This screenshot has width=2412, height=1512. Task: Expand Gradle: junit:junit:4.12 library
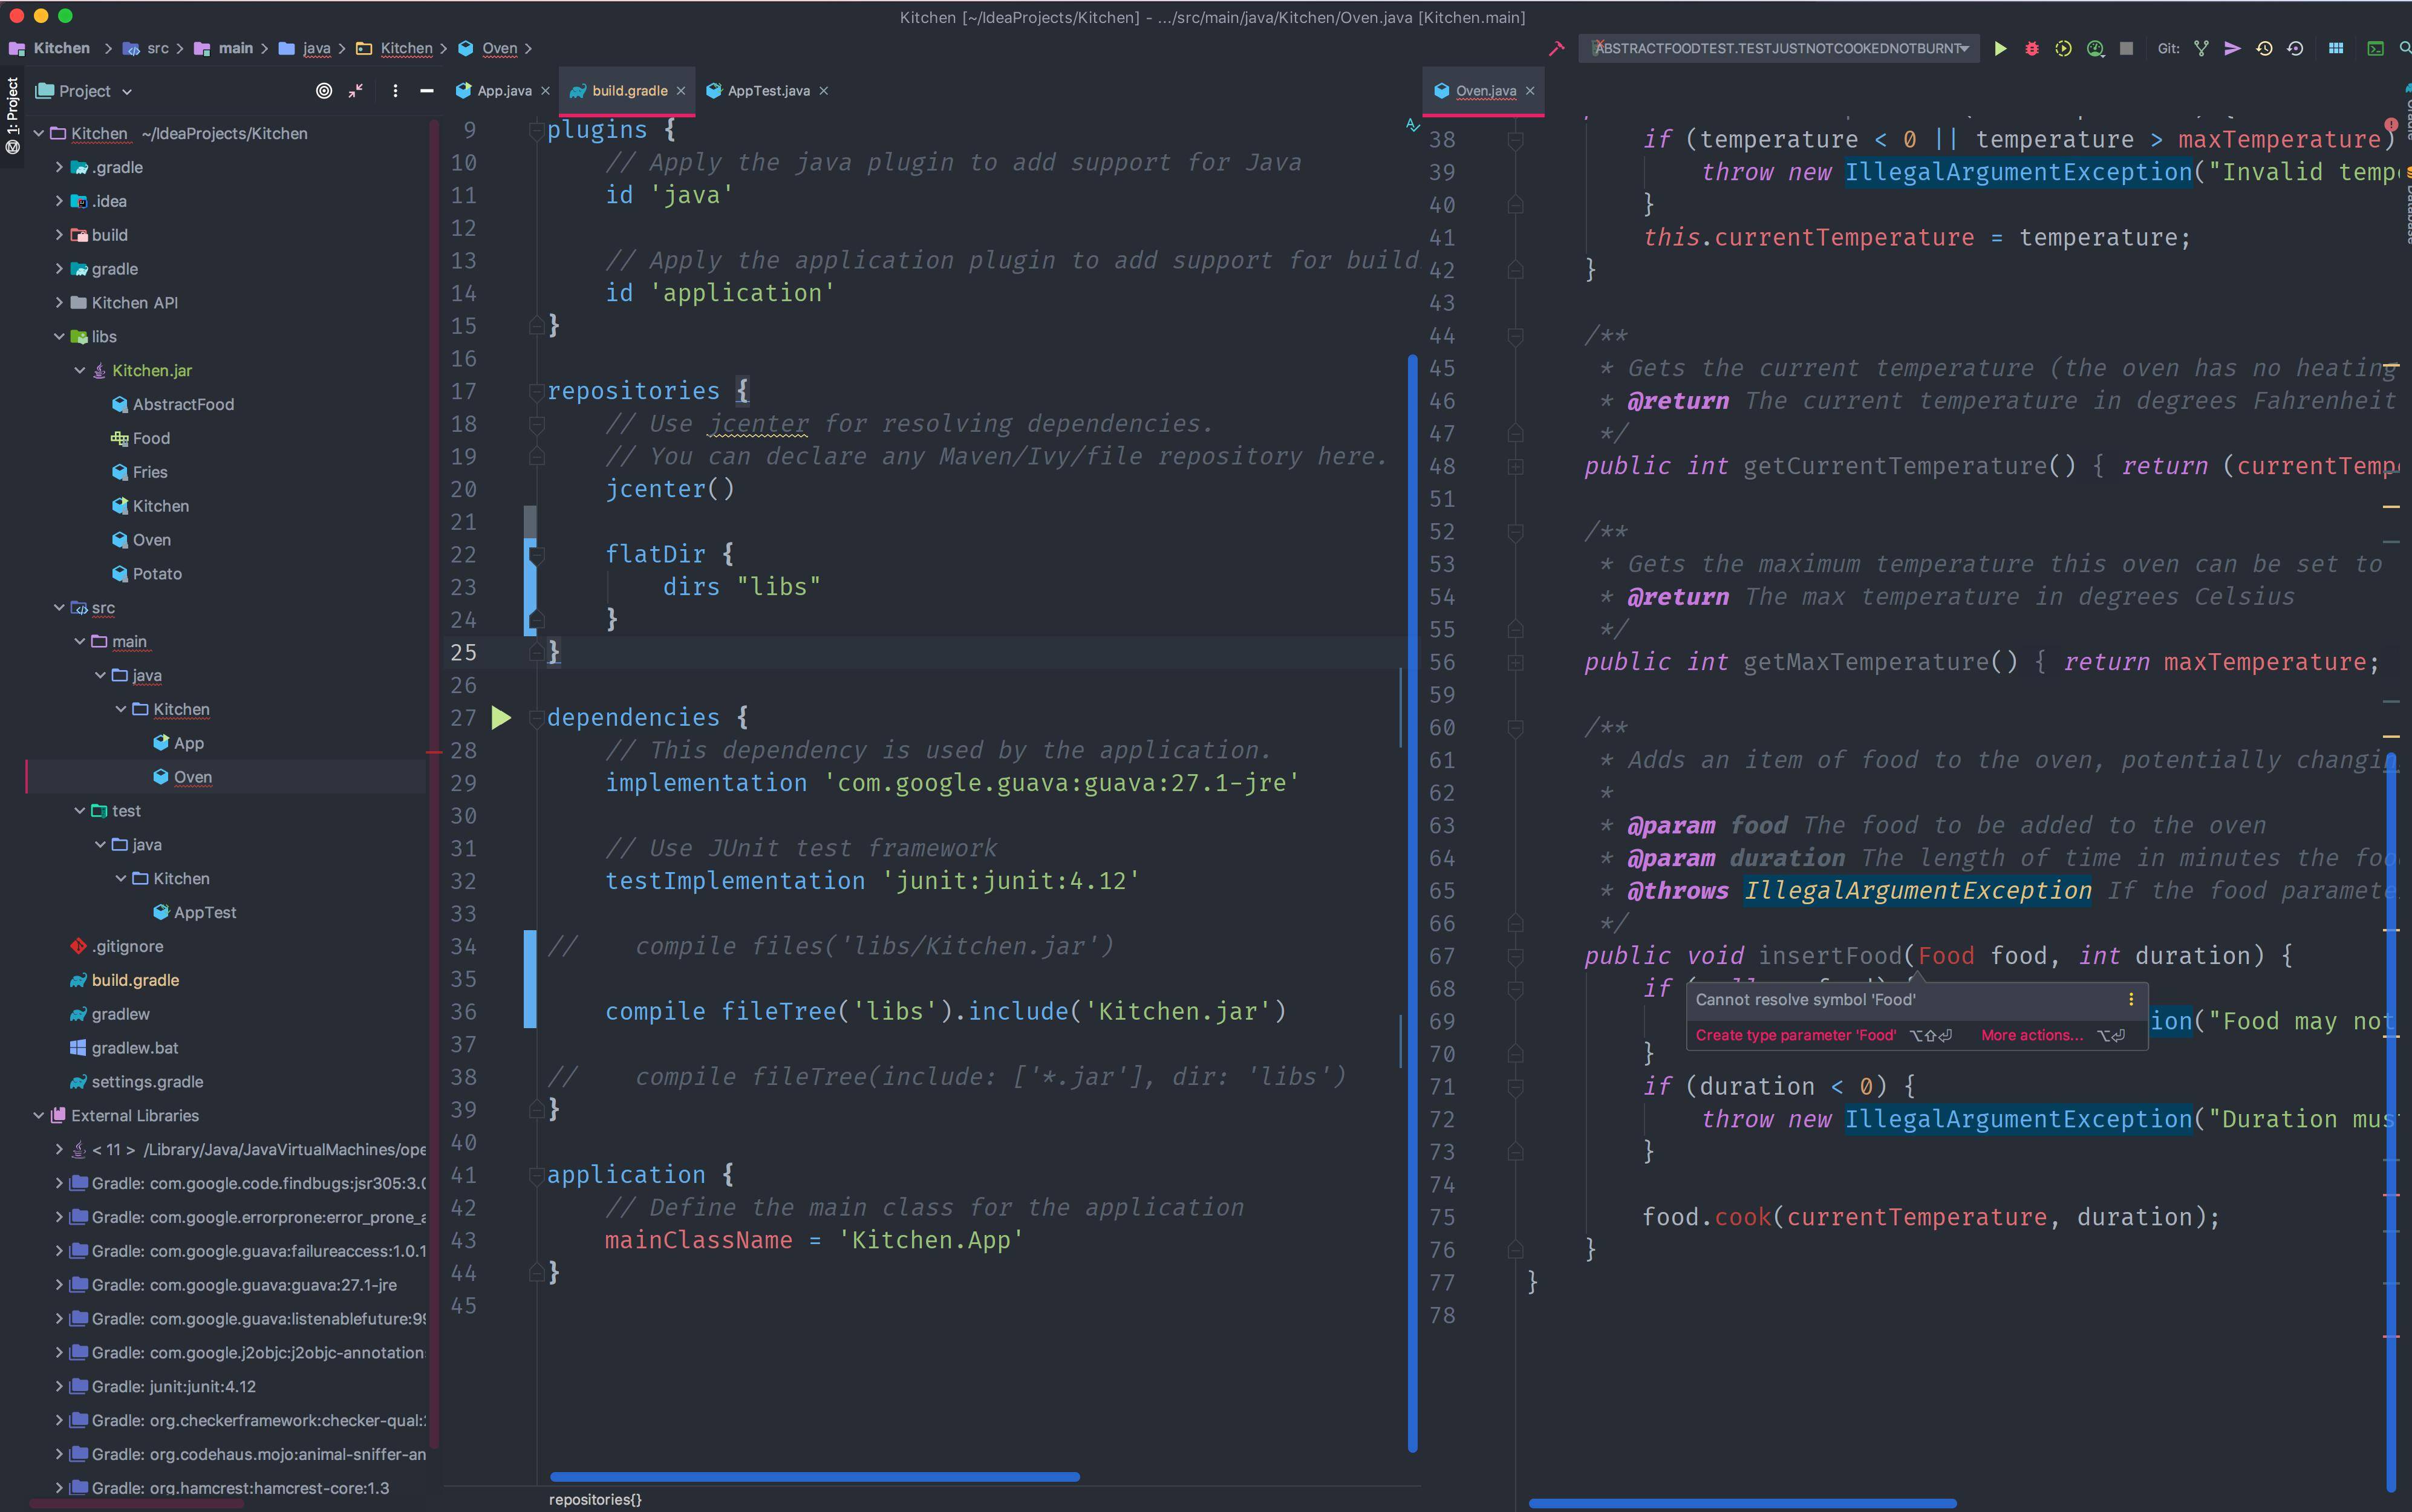(58, 1387)
